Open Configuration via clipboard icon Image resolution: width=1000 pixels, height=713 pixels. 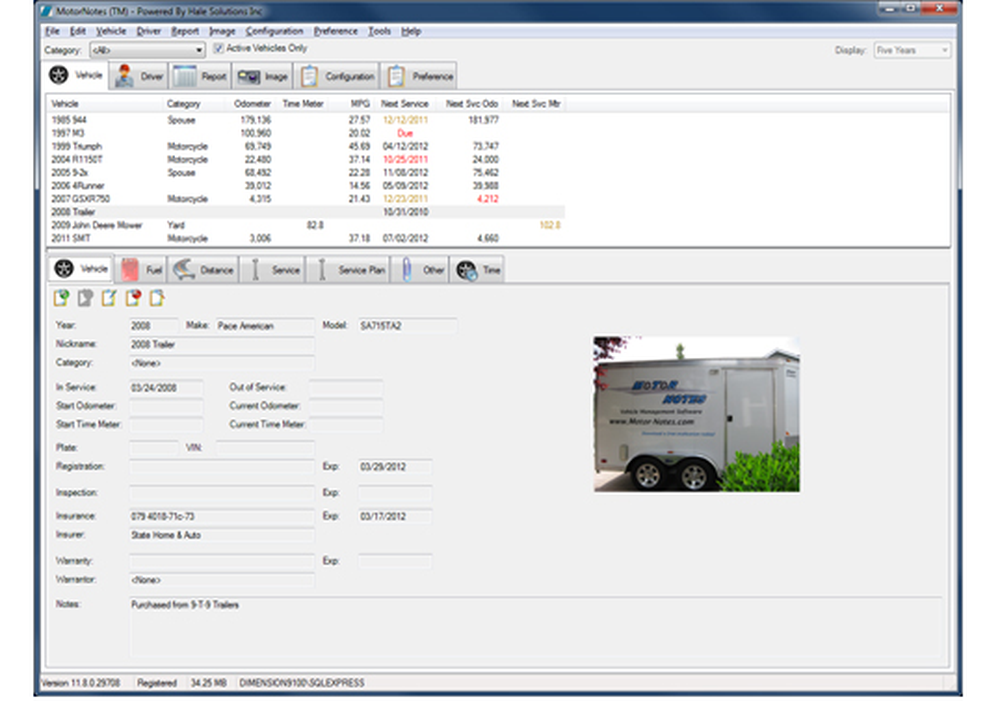311,75
